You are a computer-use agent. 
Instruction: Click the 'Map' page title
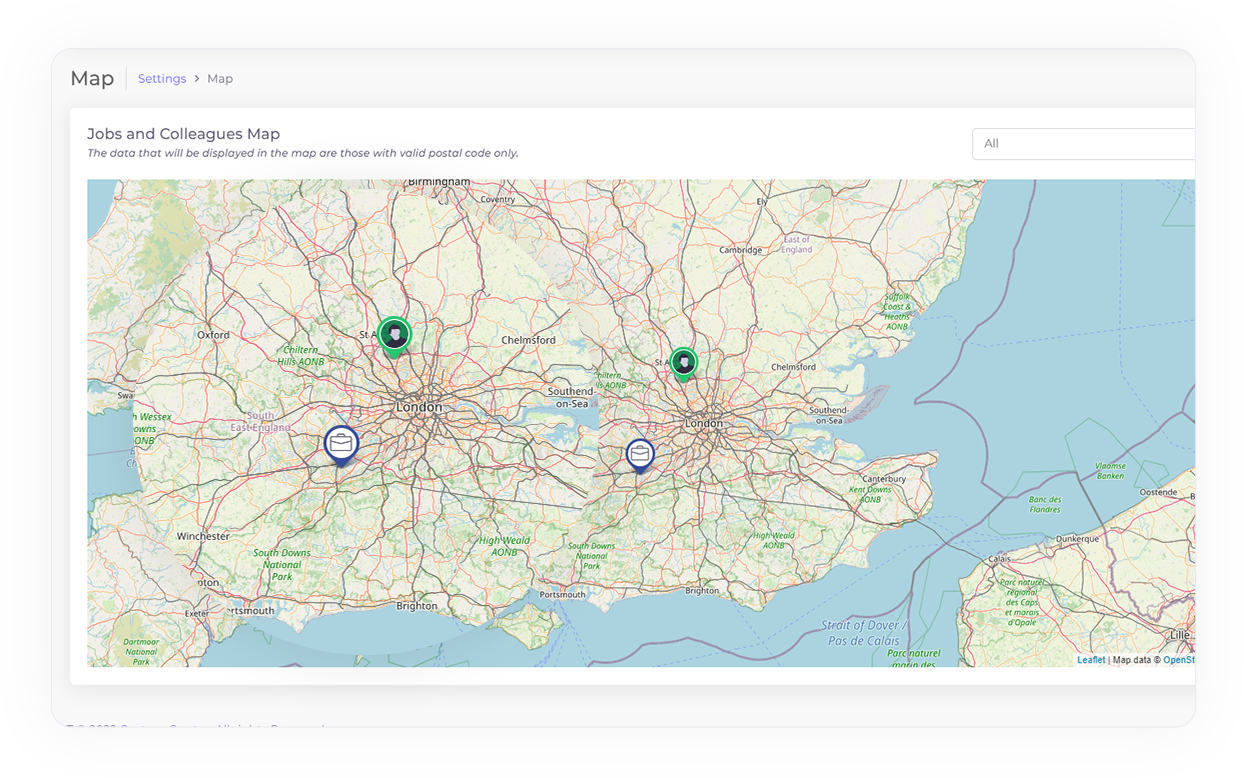pyautogui.click(x=92, y=79)
